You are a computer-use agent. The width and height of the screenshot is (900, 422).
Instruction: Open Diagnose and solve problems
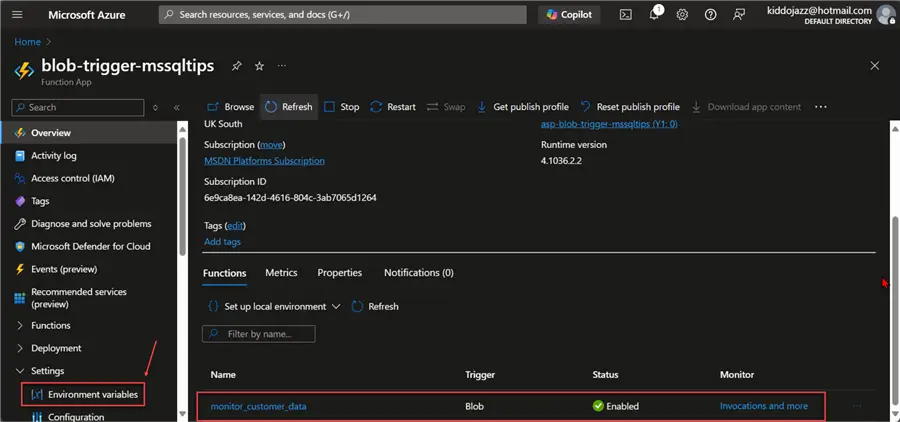coord(92,224)
